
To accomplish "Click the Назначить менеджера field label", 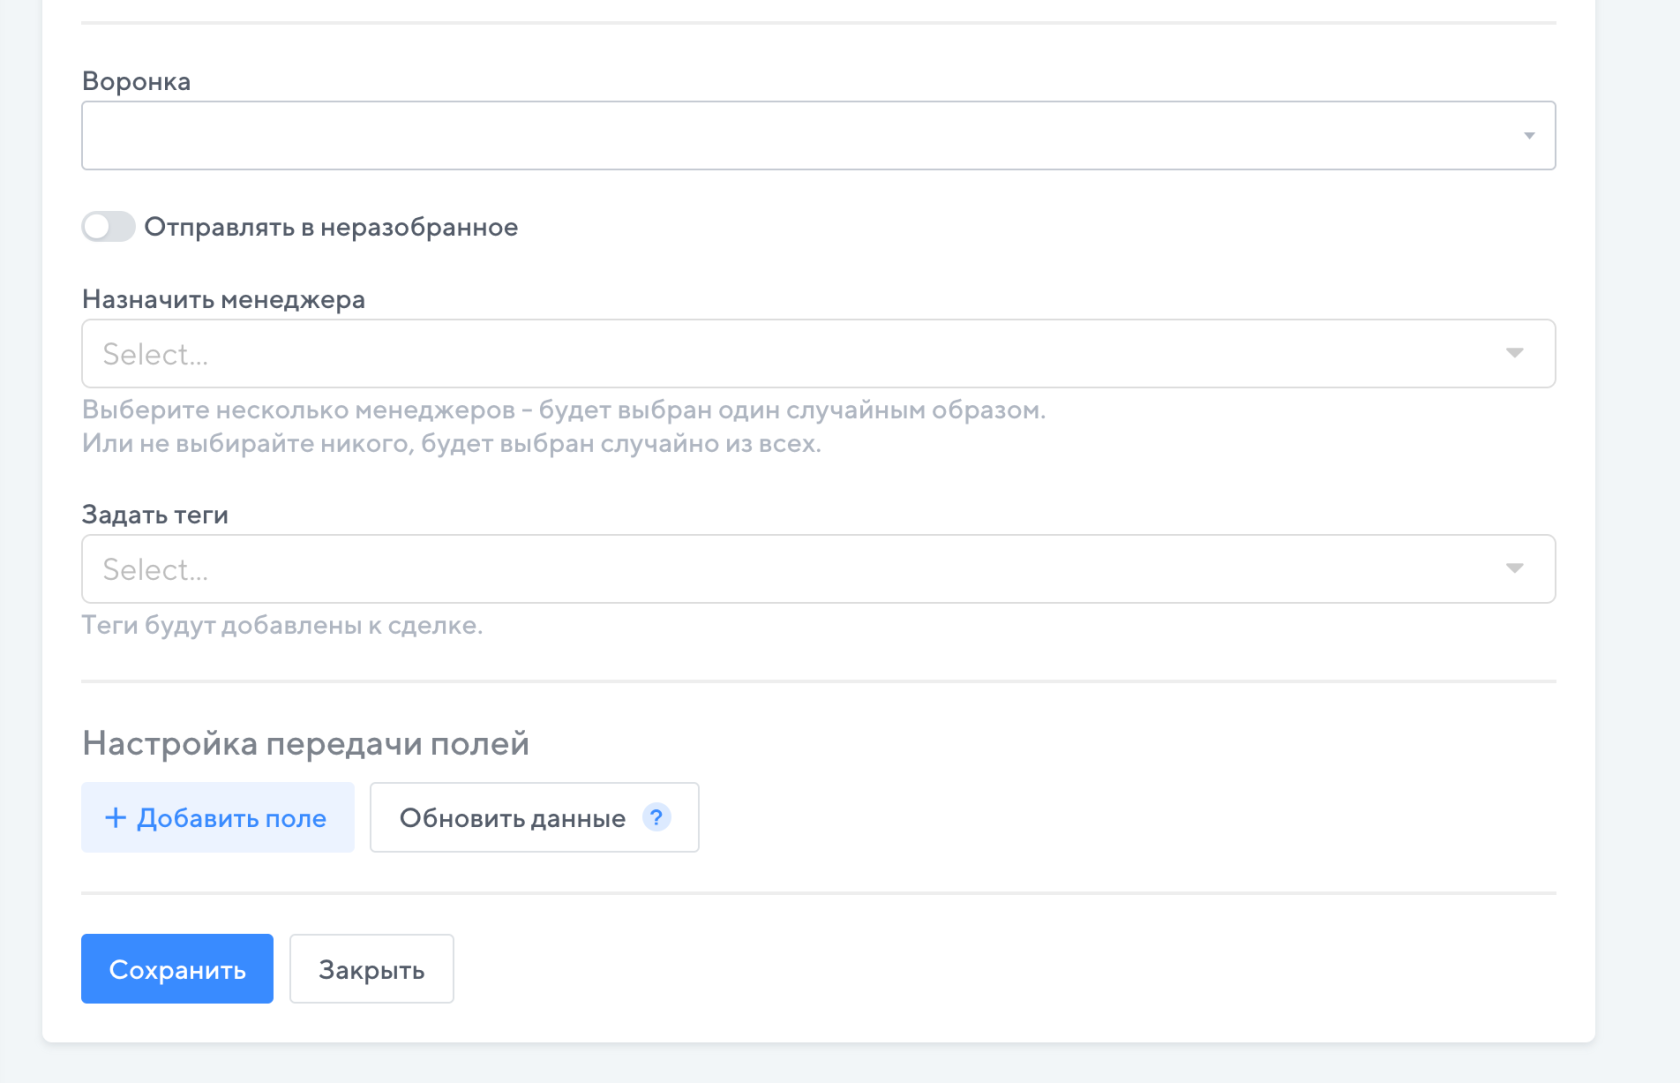I will point(223,299).
